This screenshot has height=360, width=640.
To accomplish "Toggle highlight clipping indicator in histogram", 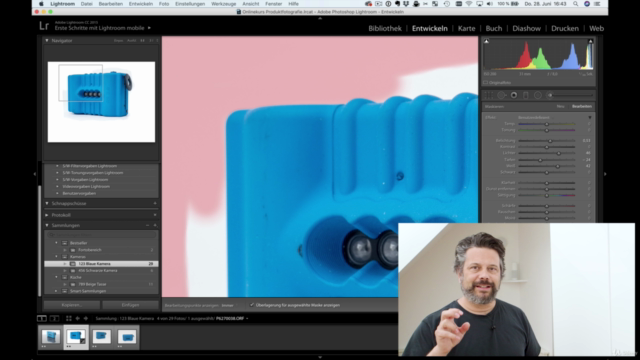I will (x=590, y=41).
